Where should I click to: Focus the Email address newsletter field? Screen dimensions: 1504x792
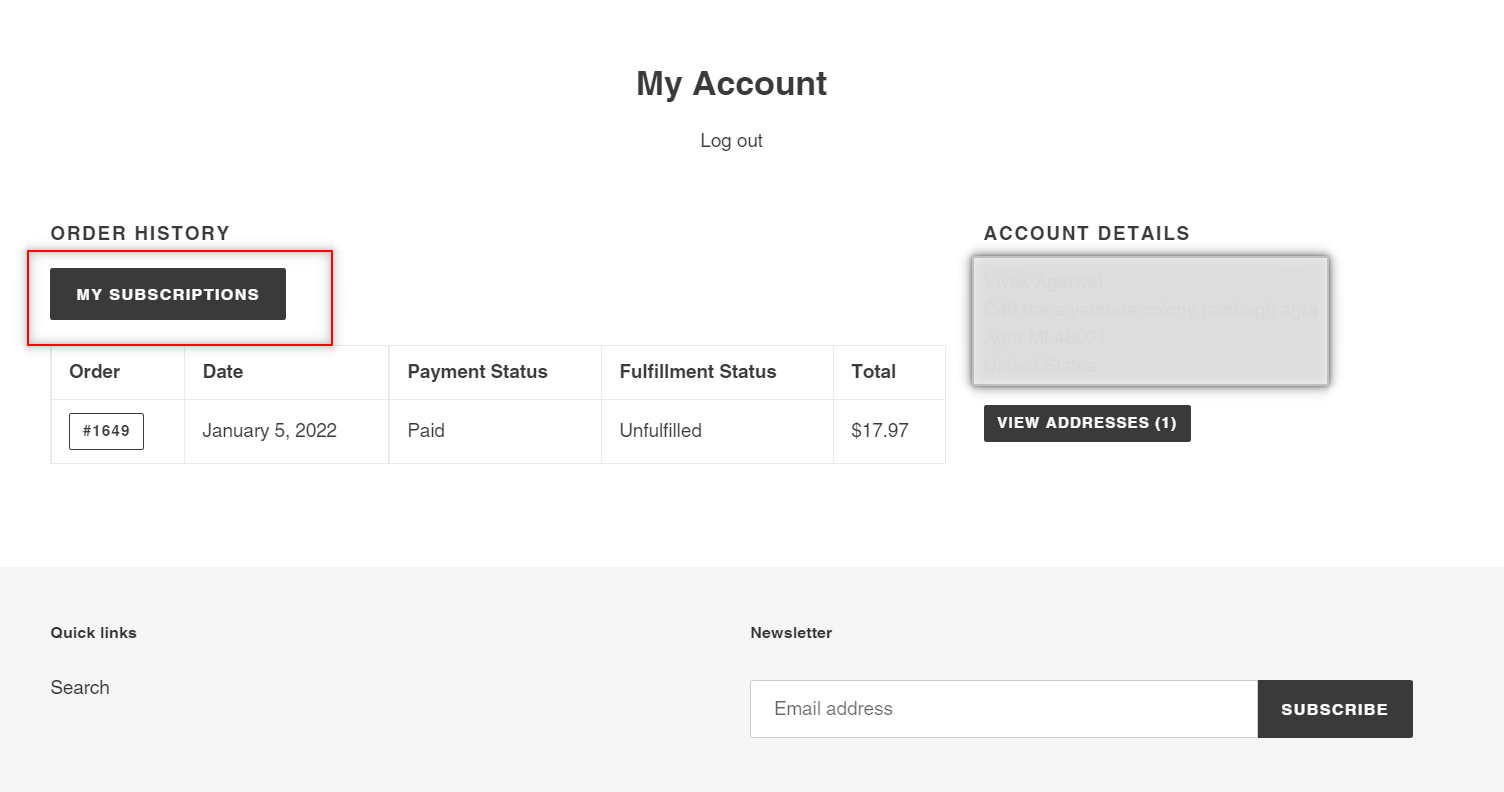tap(1003, 709)
